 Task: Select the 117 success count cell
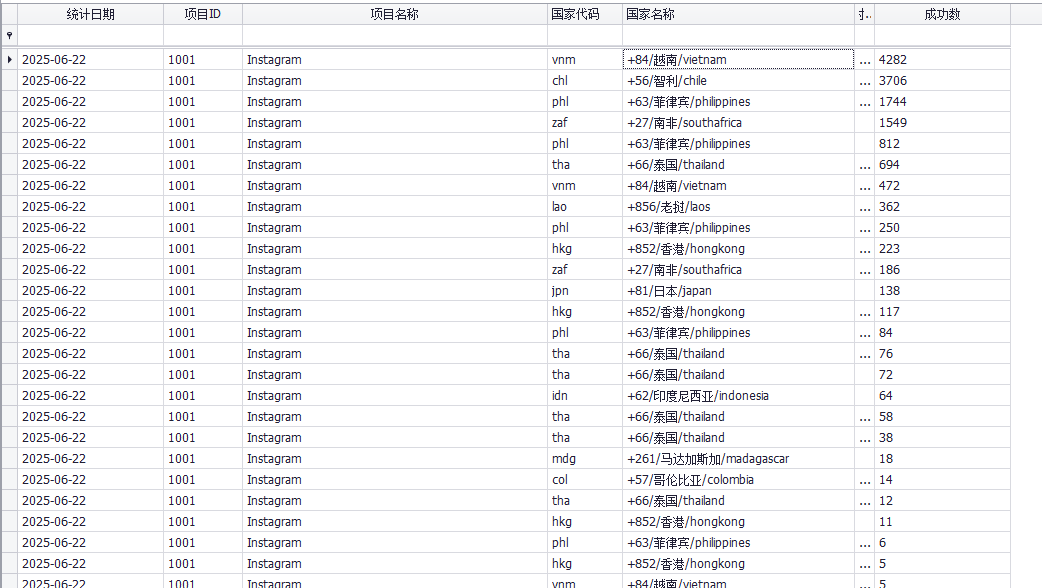[942, 312]
